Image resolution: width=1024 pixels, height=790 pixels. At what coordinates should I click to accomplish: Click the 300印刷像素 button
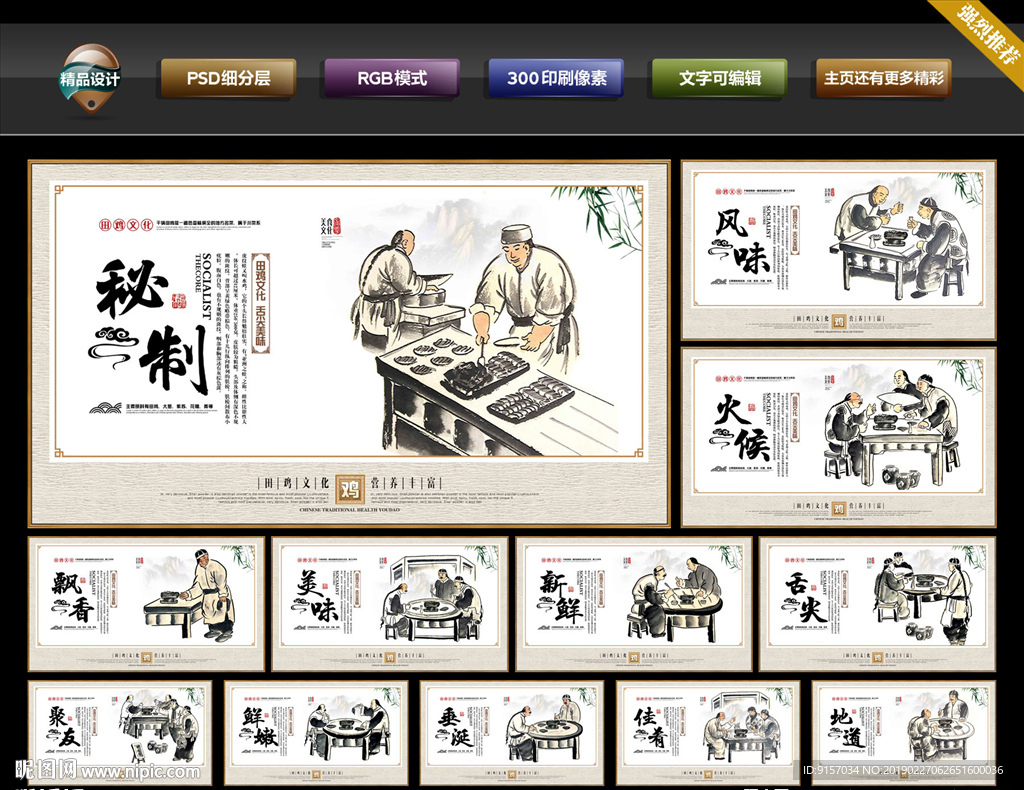556,78
